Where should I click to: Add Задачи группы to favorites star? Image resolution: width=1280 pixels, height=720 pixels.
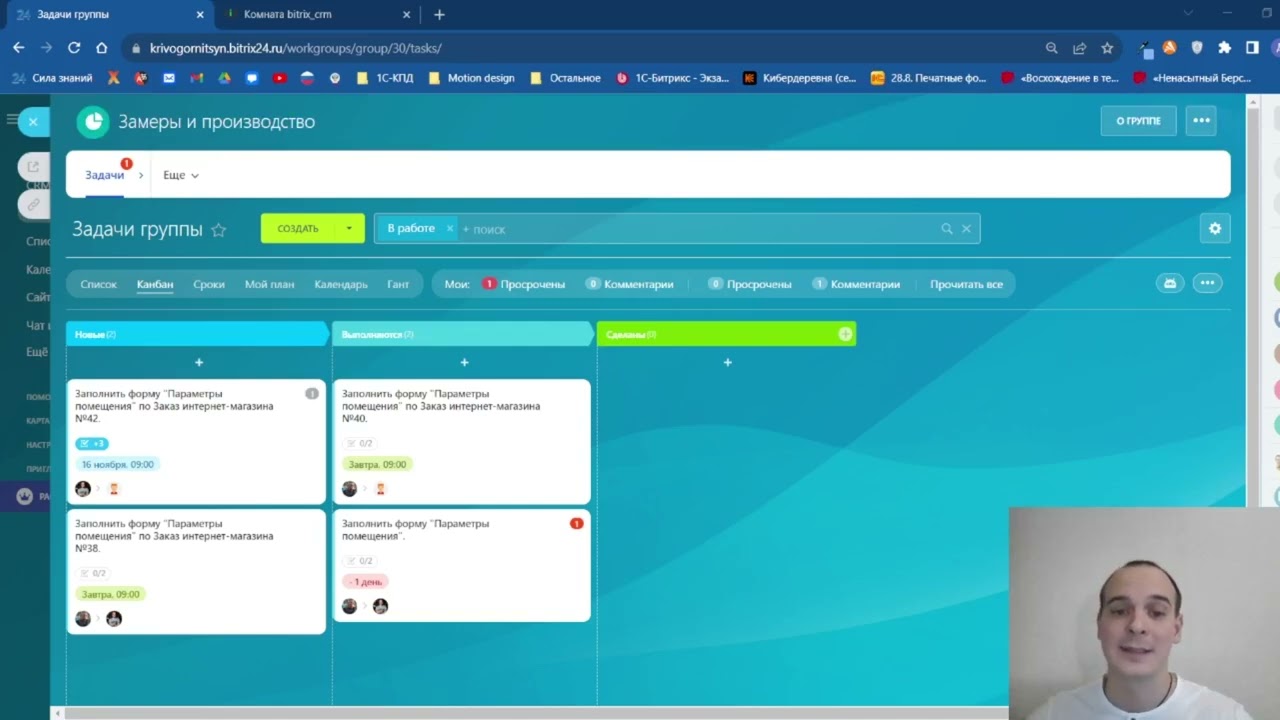(219, 230)
